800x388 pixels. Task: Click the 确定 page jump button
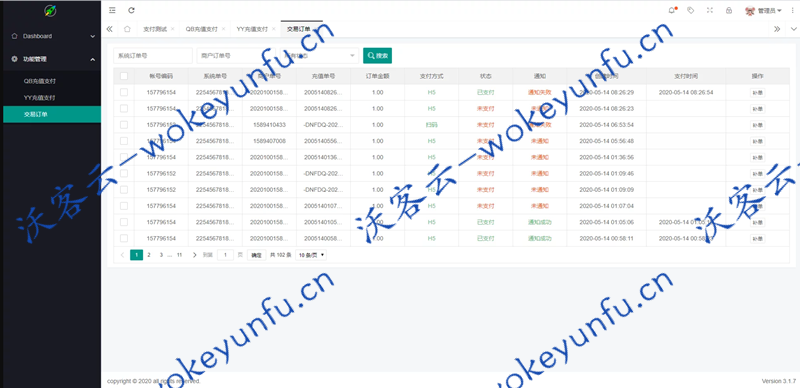click(x=257, y=255)
